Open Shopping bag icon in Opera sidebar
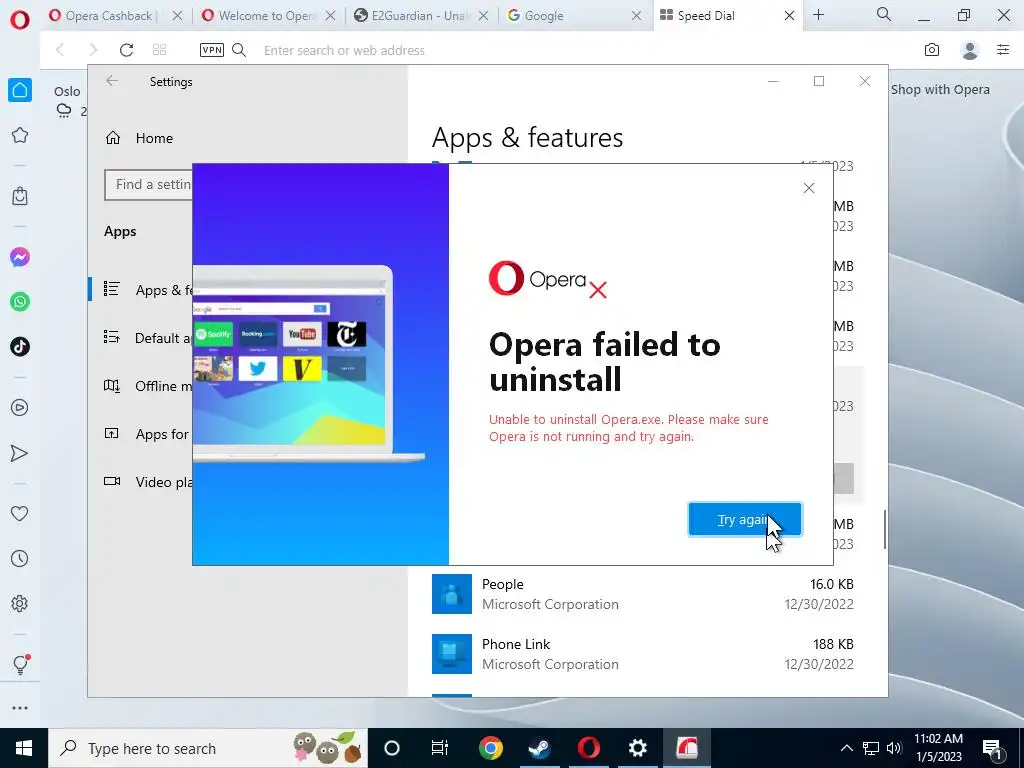Image resolution: width=1024 pixels, height=768 pixels. (x=20, y=196)
